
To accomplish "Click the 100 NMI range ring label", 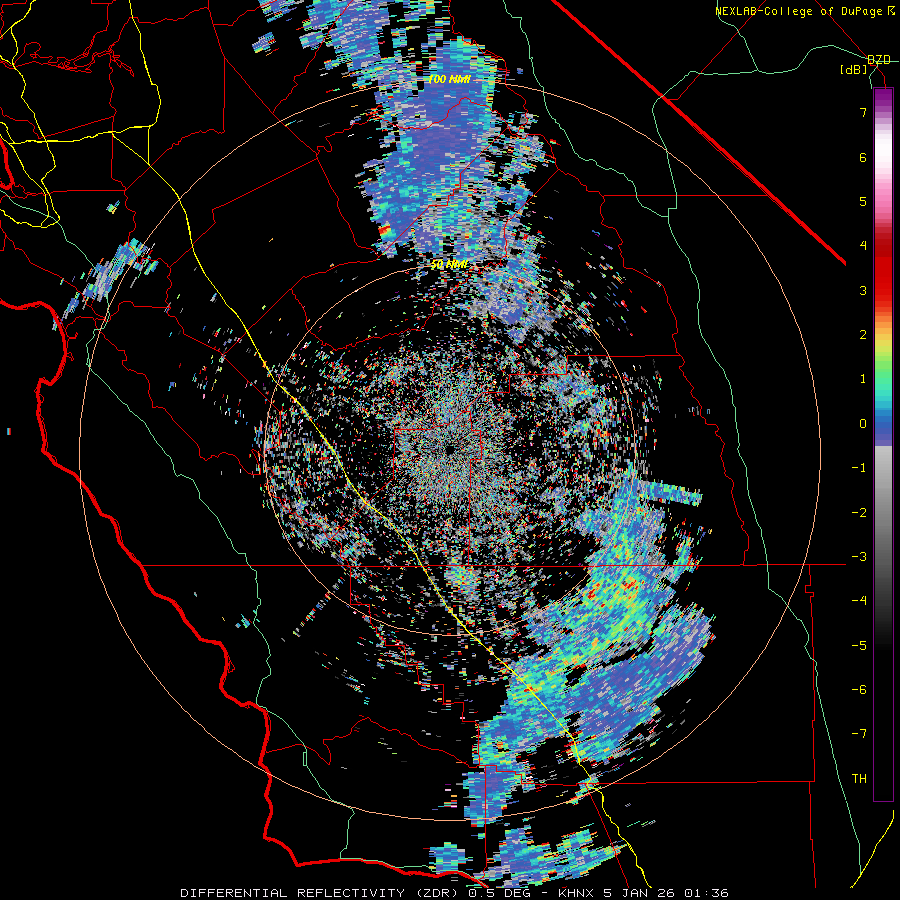I will (x=449, y=79).
